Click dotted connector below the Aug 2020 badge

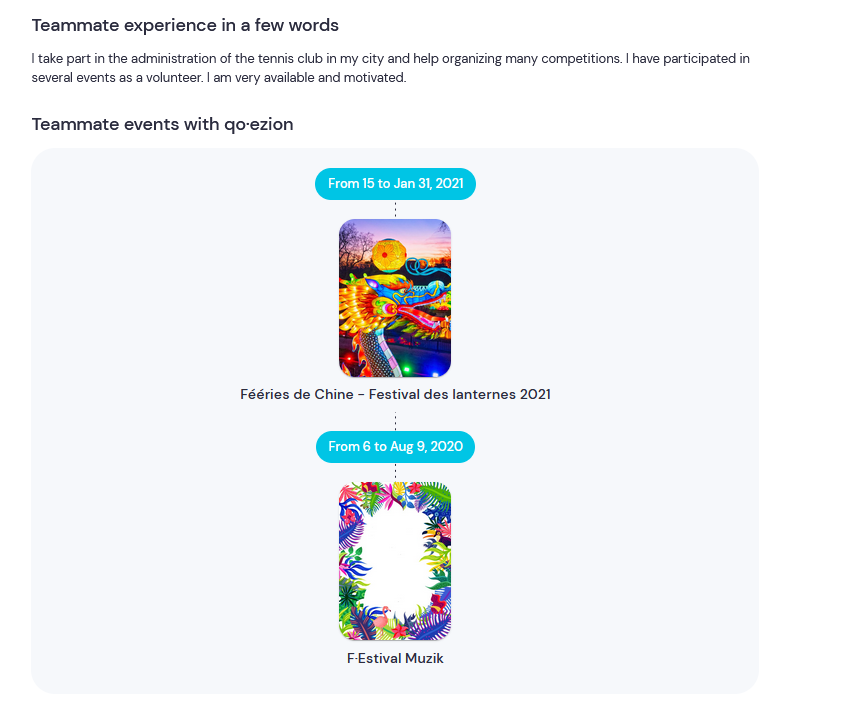(396, 472)
